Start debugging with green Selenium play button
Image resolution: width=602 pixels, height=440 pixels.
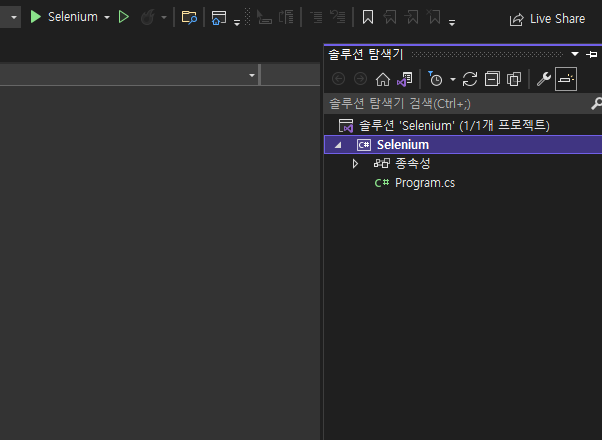click(x=35, y=17)
